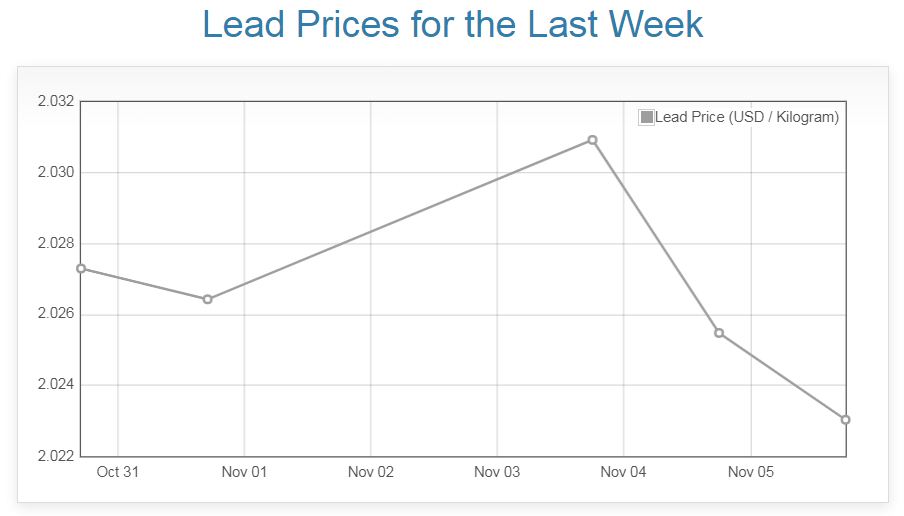
Task: Select the 2.030 y-axis tick label
Action: click(55, 173)
